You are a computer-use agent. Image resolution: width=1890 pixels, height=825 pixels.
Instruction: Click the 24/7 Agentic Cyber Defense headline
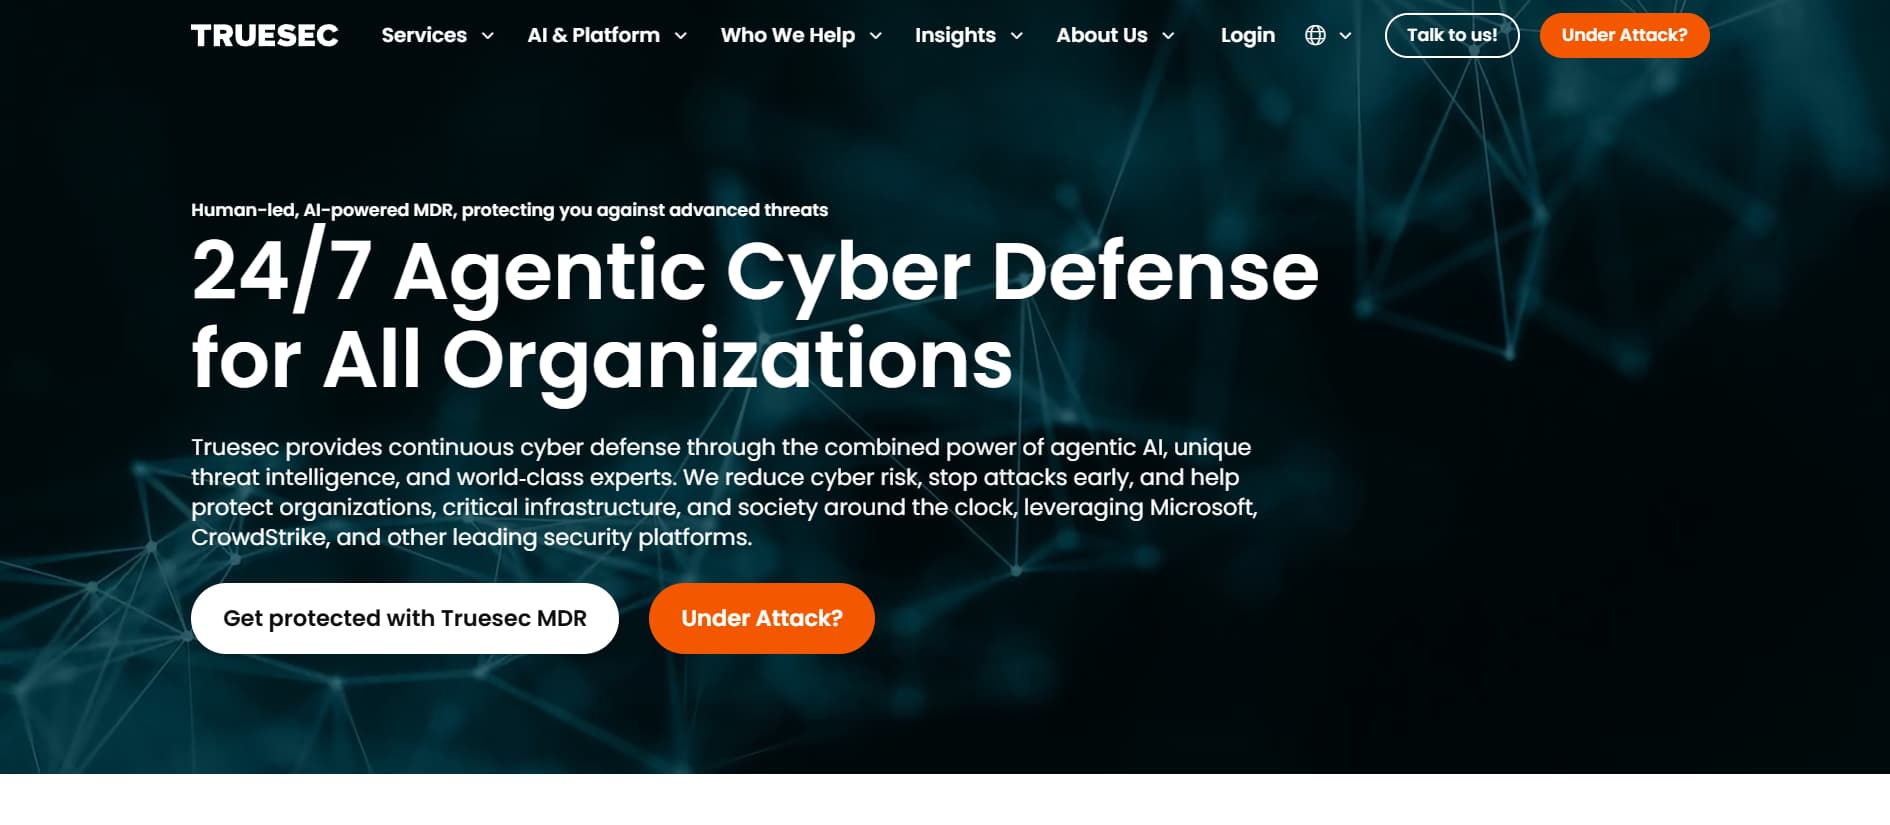[x=755, y=314]
